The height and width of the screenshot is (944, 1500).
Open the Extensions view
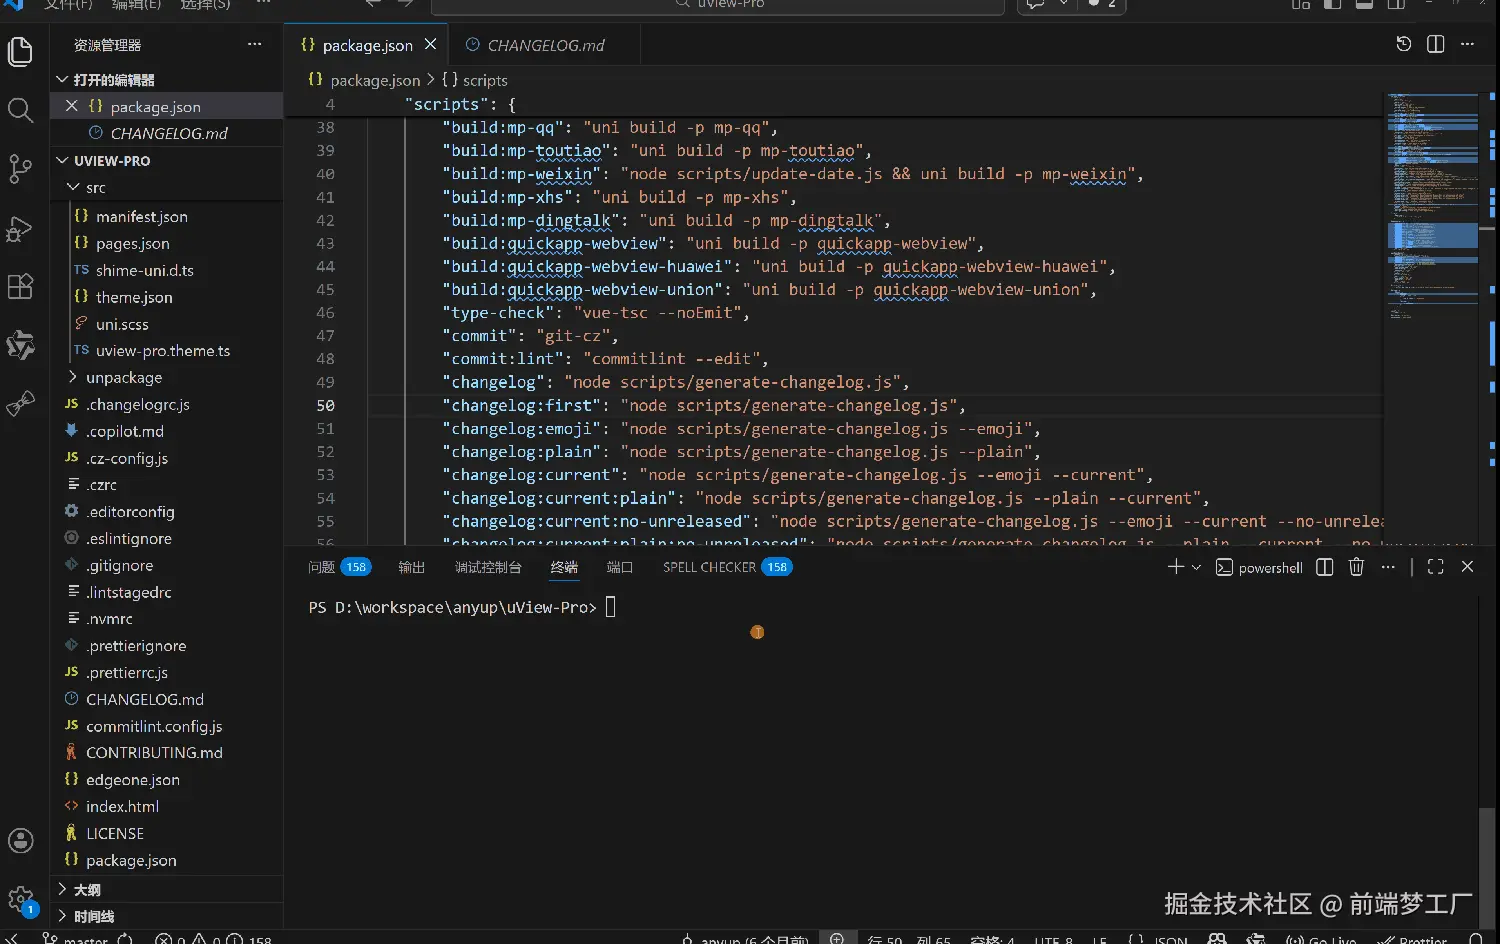click(x=20, y=287)
